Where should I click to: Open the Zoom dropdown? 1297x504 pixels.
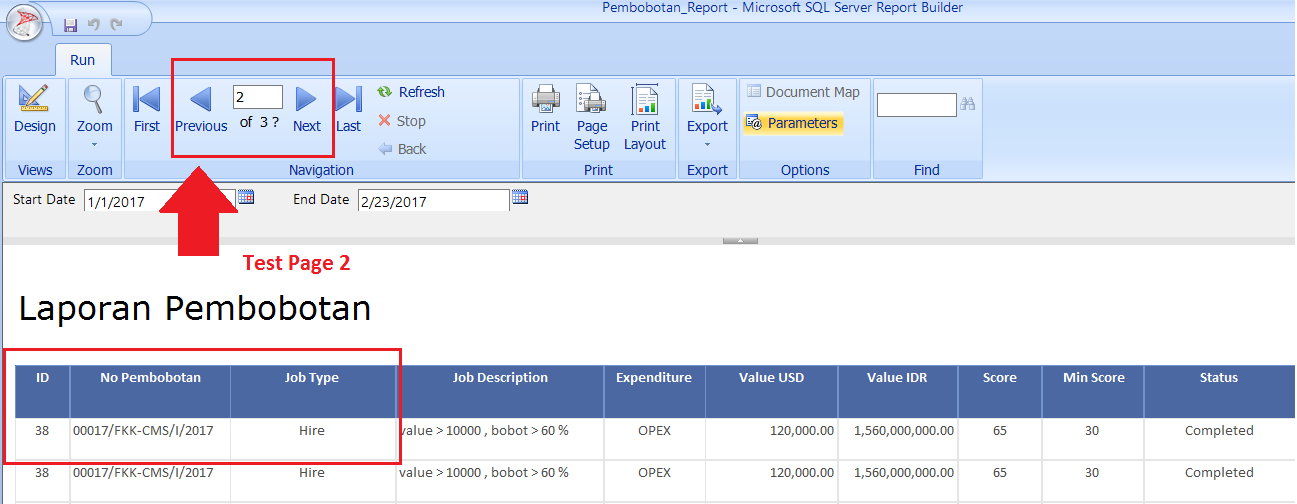[x=95, y=116]
